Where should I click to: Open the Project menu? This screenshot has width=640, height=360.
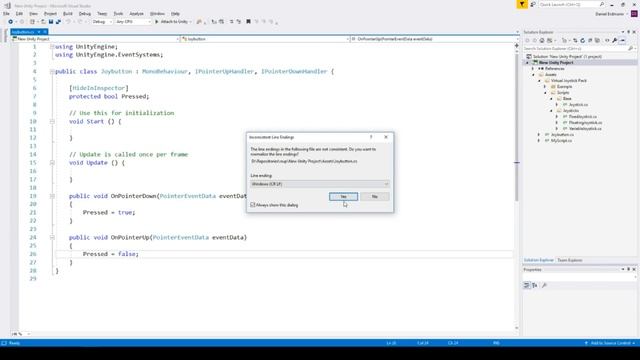pyautogui.click(x=50, y=13)
